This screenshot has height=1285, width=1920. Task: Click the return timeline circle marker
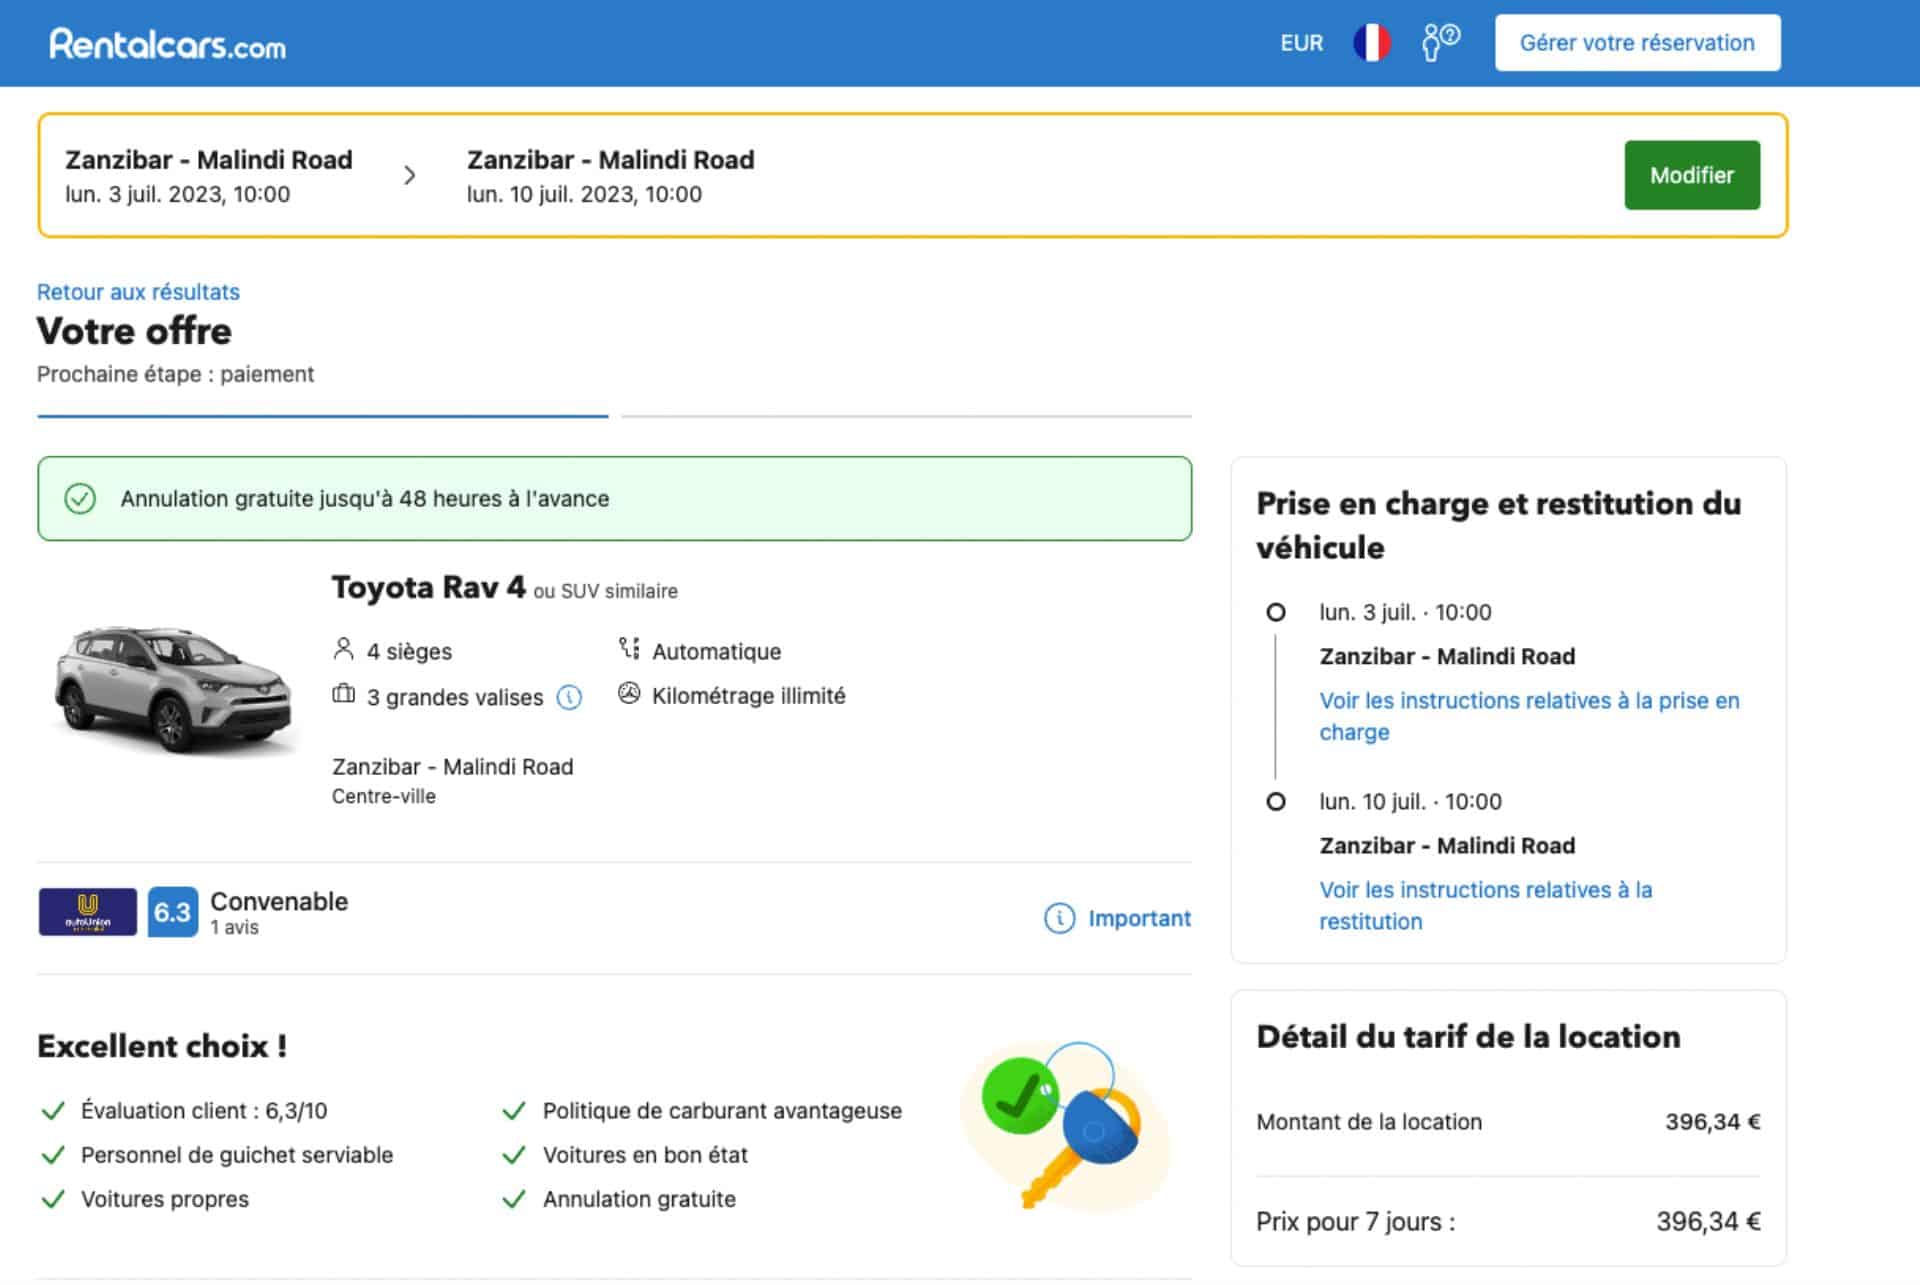(1276, 801)
